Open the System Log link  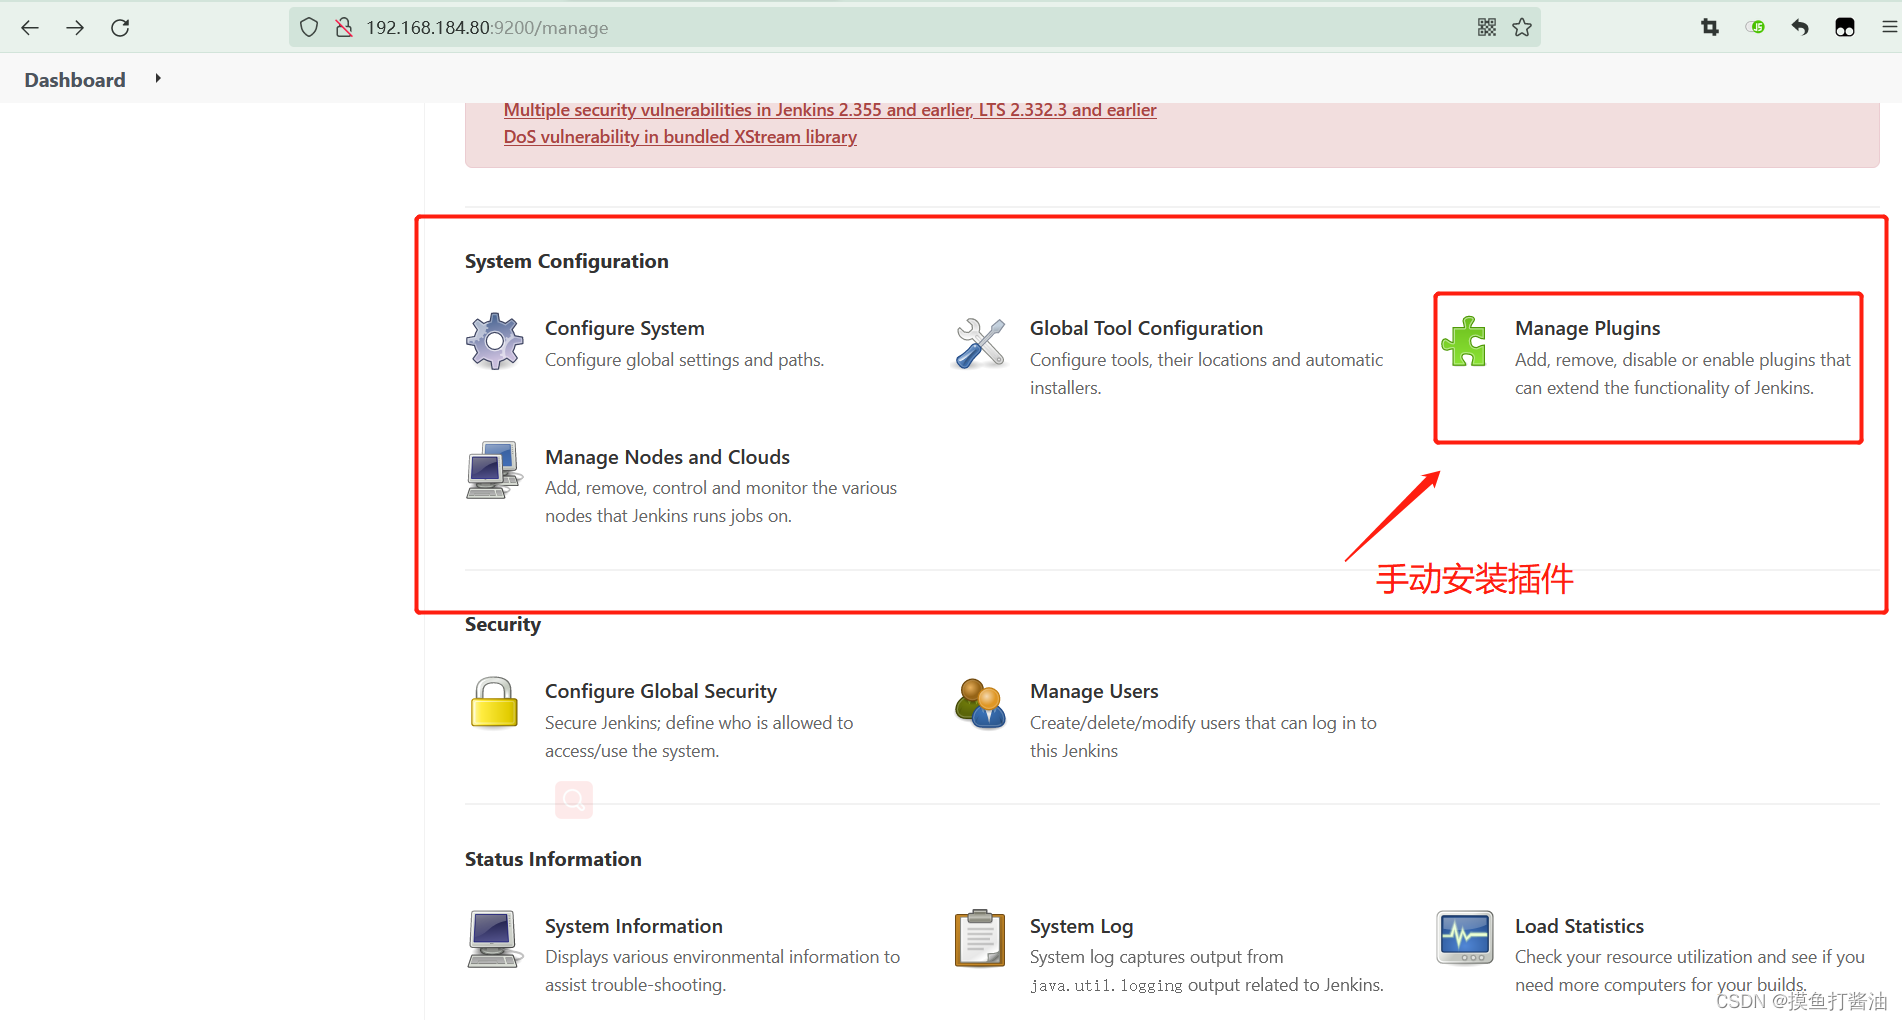[x=1081, y=926]
